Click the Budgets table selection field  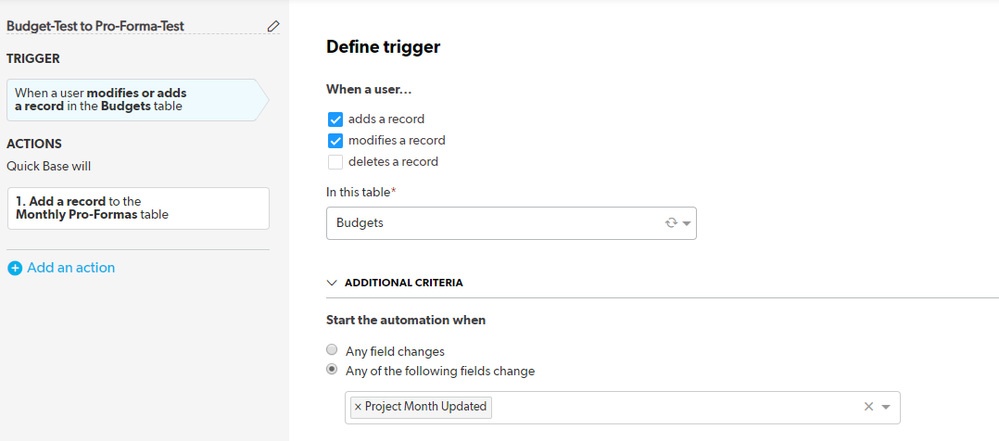point(511,223)
